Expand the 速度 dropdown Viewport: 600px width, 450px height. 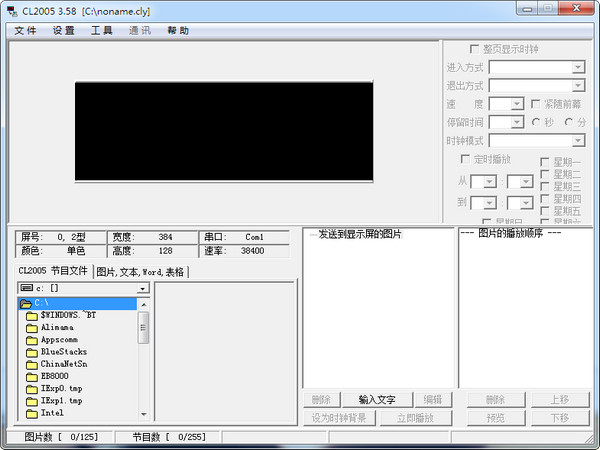click(x=517, y=104)
